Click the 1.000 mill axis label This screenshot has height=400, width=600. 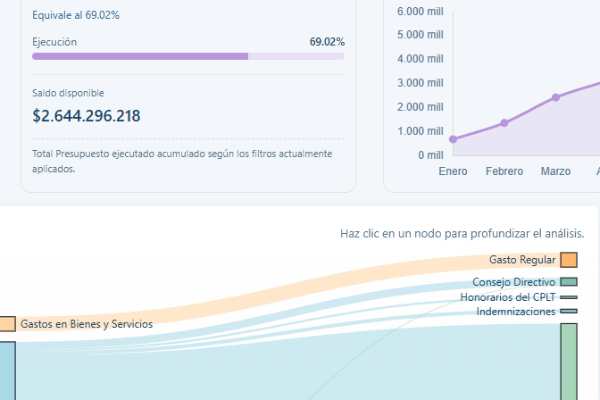420,131
